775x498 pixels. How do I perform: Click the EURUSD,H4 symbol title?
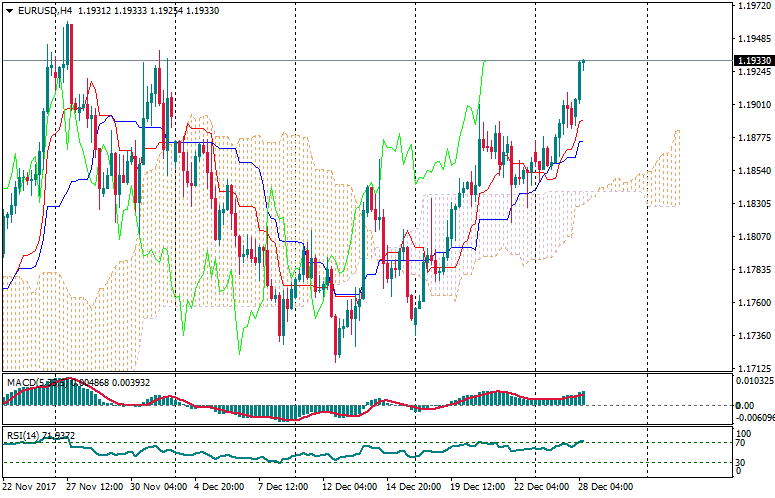click(x=45, y=10)
